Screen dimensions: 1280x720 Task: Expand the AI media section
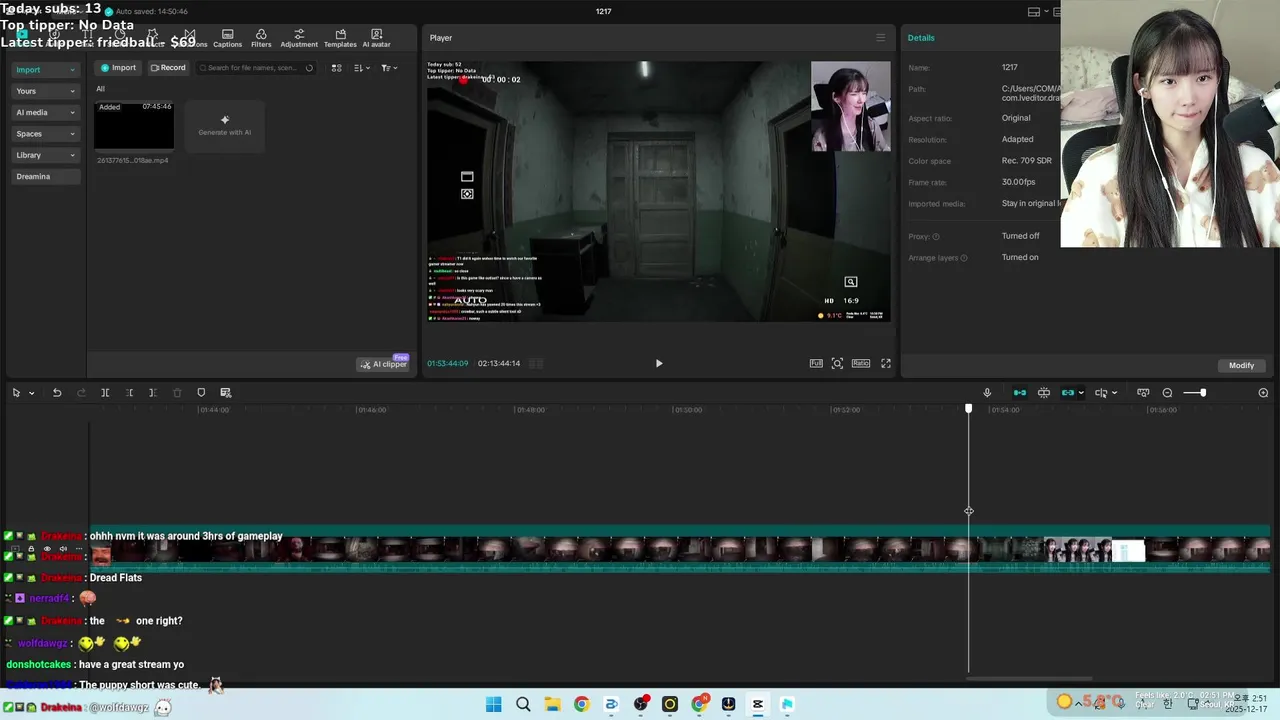tap(45, 112)
